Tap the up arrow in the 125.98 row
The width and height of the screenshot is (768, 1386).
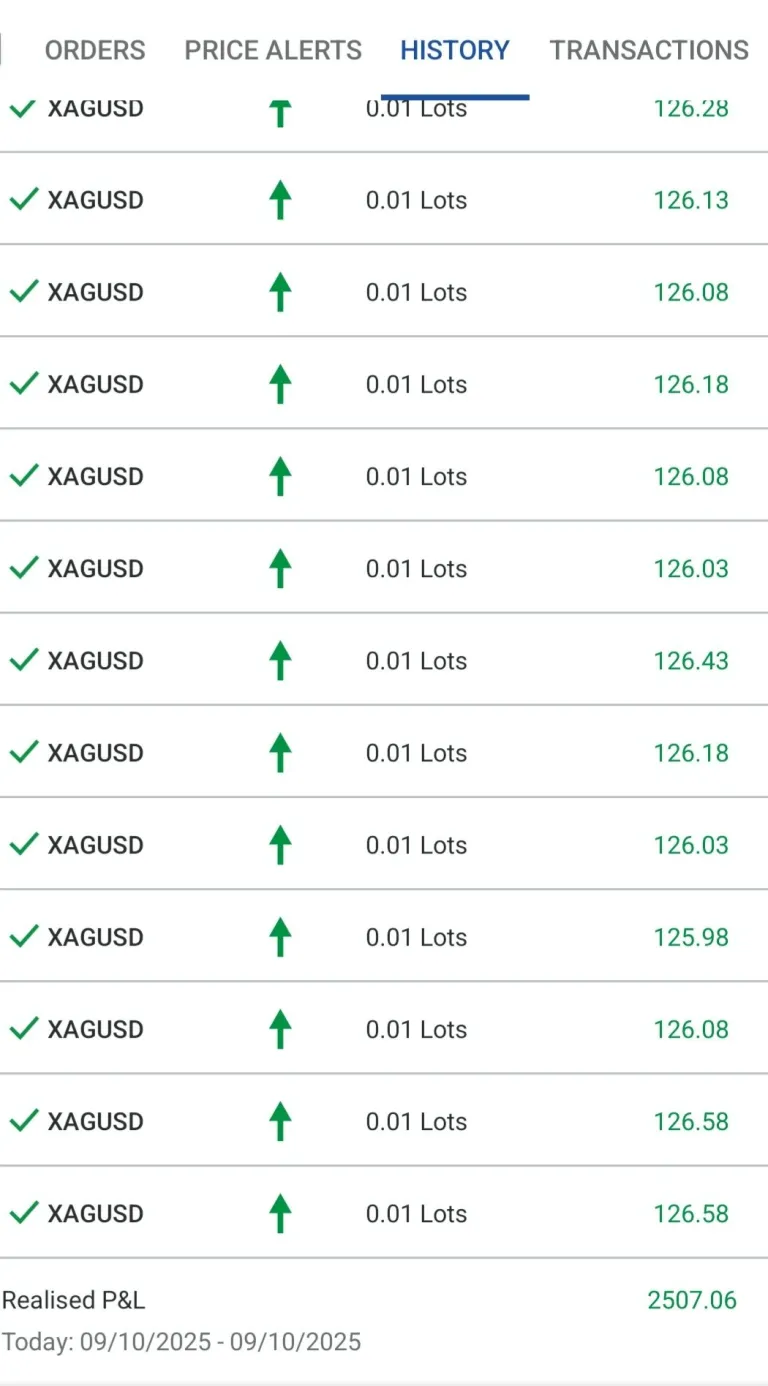pyautogui.click(x=280, y=937)
